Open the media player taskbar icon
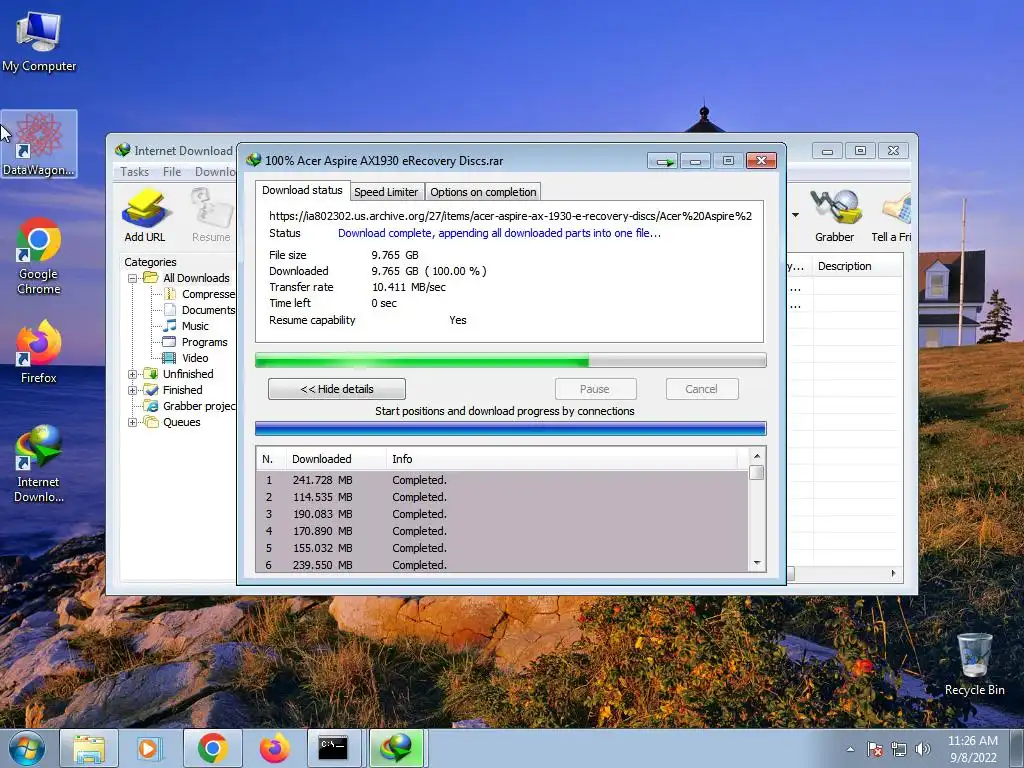Screen dimensions: 1024x768 pyautogui.click(x=149, y=748)
